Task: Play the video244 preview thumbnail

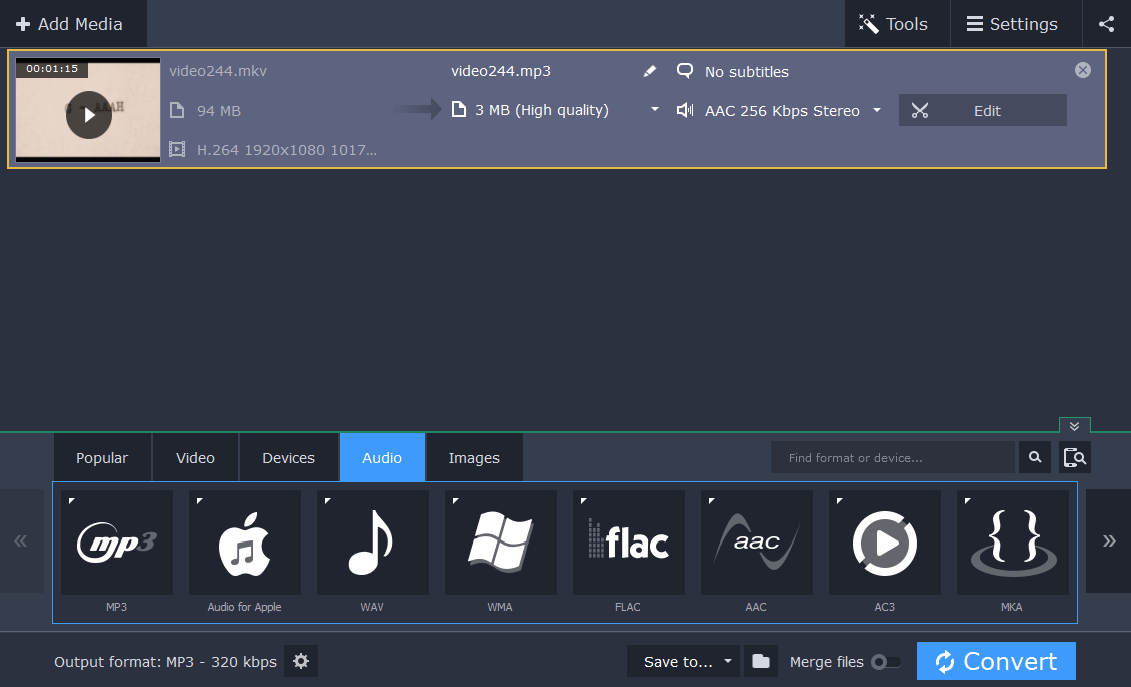Action: [88, 114]
